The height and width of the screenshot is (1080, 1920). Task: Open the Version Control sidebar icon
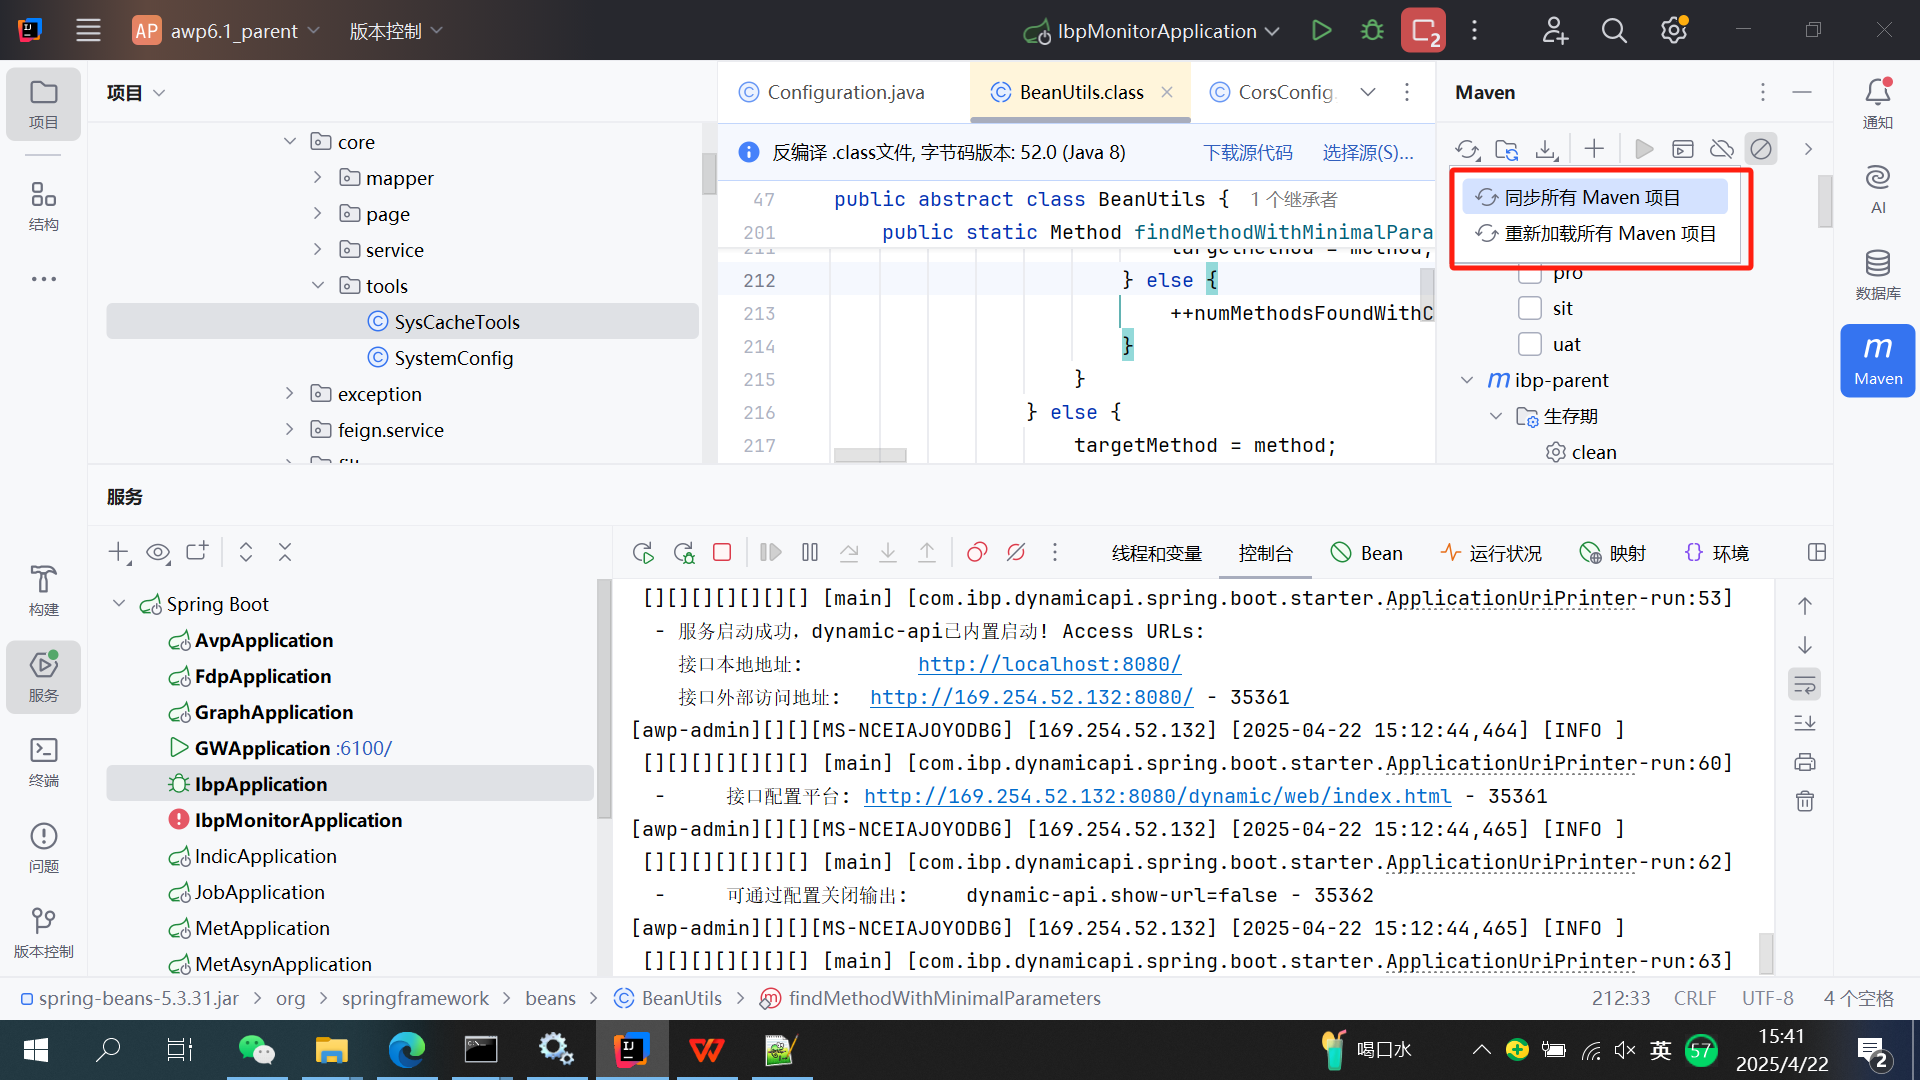coord(43,932)
